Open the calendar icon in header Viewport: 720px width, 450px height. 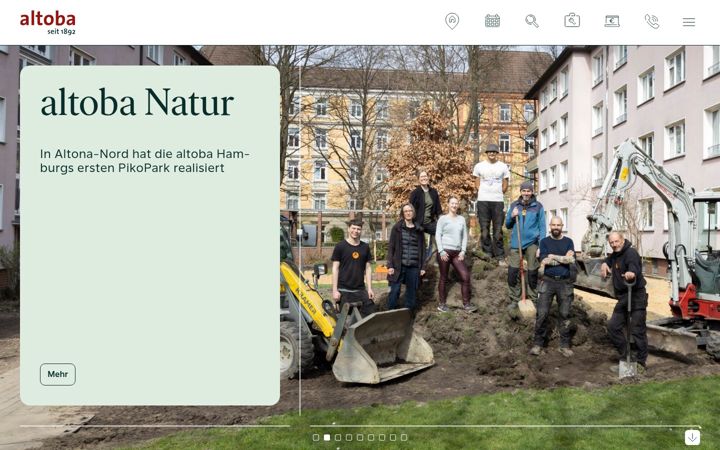tap(492, 21)
